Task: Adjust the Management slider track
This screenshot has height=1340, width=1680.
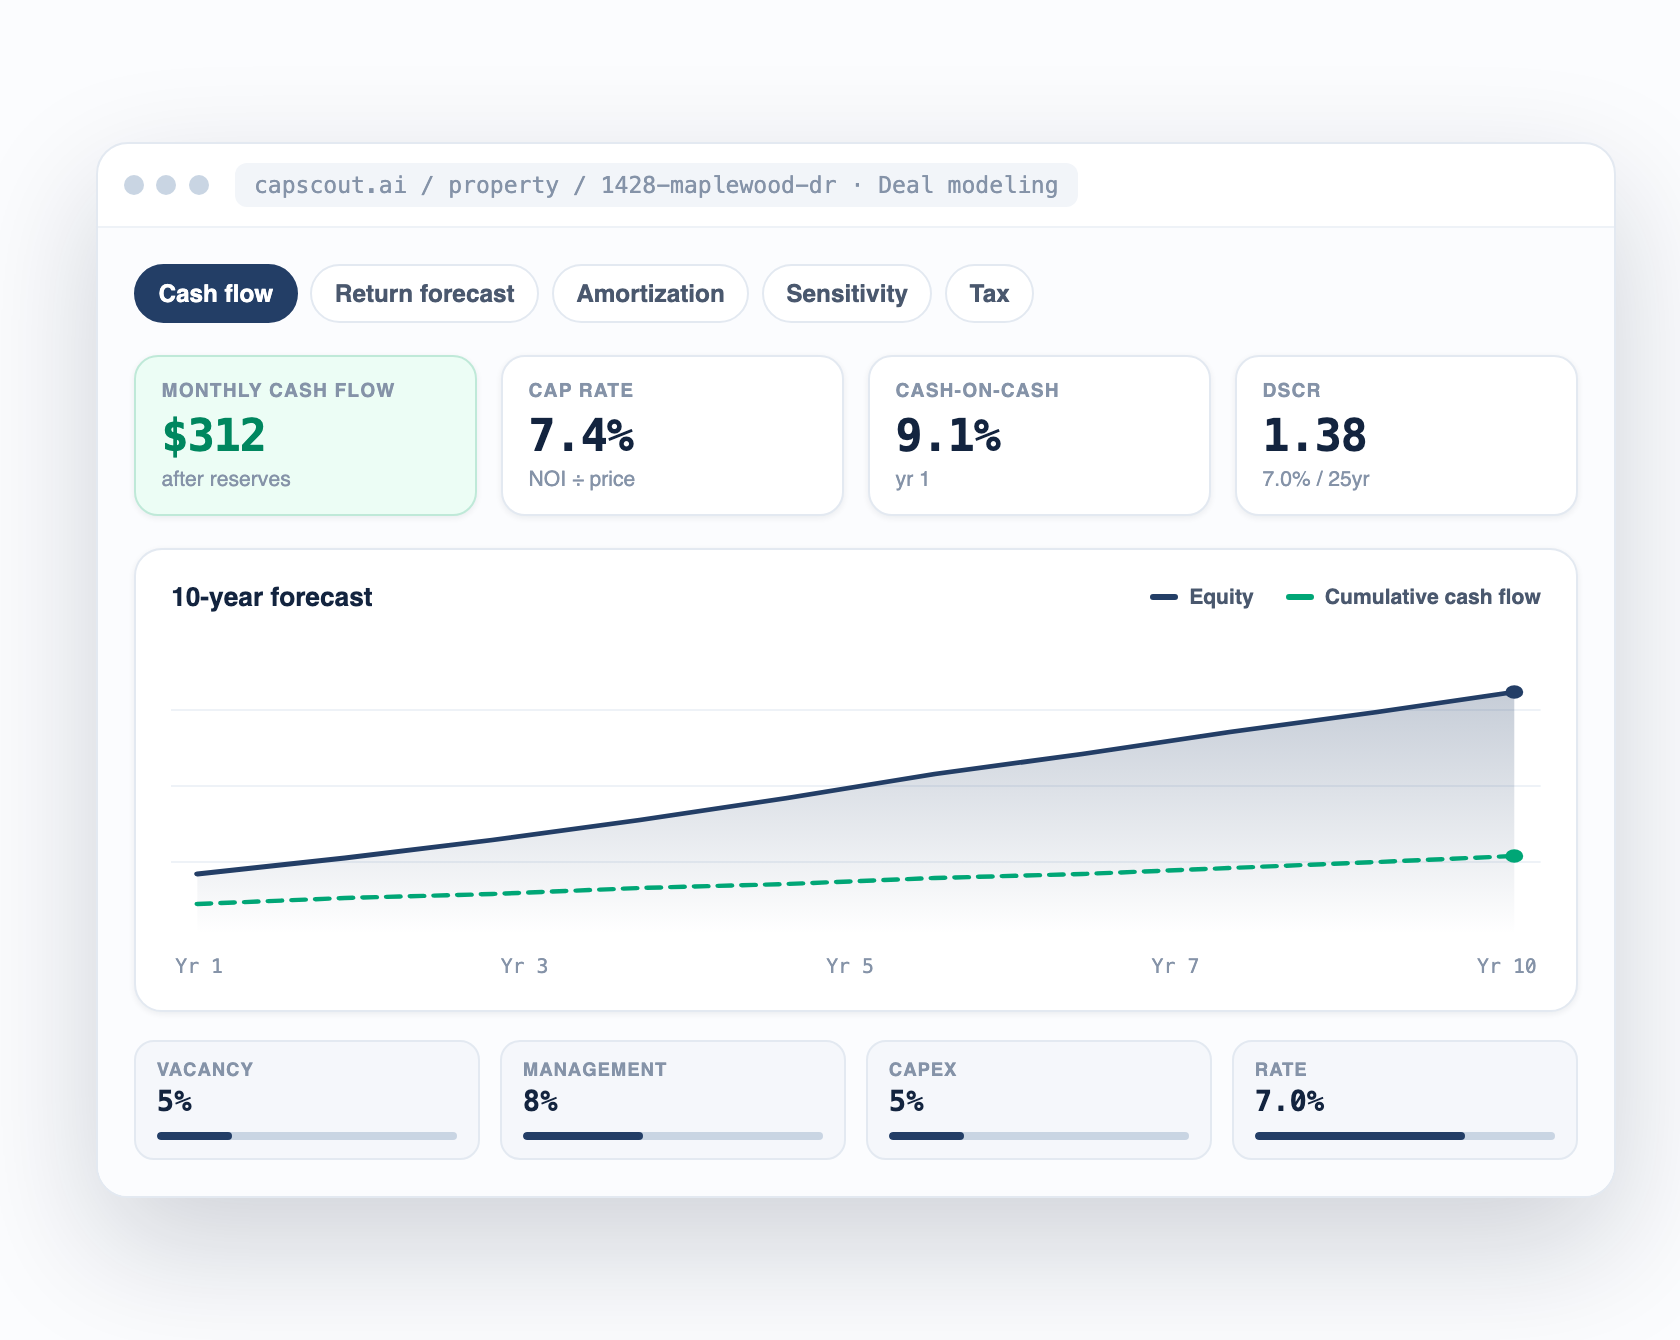Action: pos(673,1136)
